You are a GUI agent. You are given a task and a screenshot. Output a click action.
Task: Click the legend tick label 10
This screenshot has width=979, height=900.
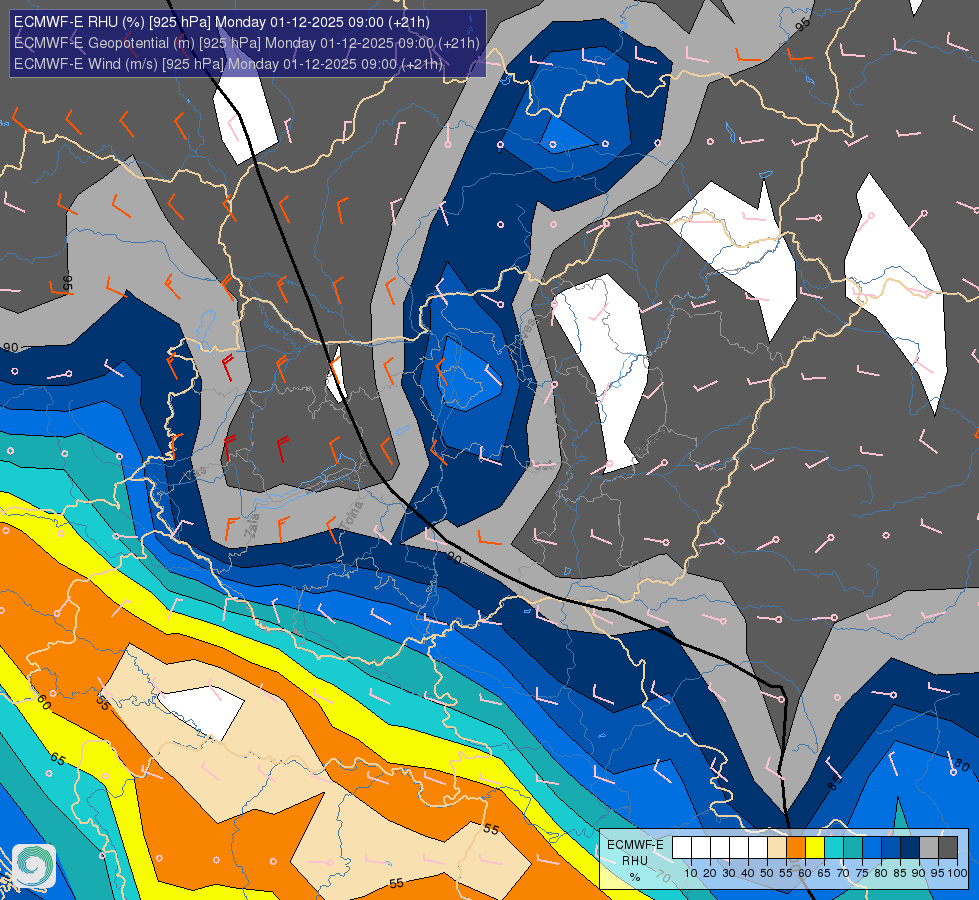[x=691, y=873]
